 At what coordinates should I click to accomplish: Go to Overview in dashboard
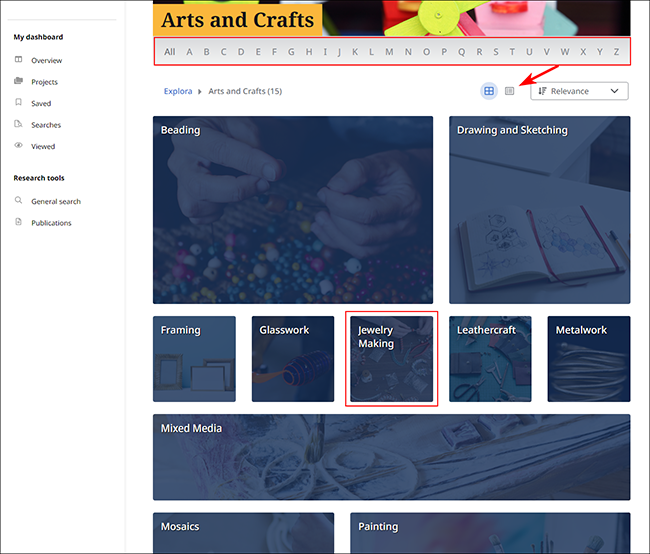[46, 61]
